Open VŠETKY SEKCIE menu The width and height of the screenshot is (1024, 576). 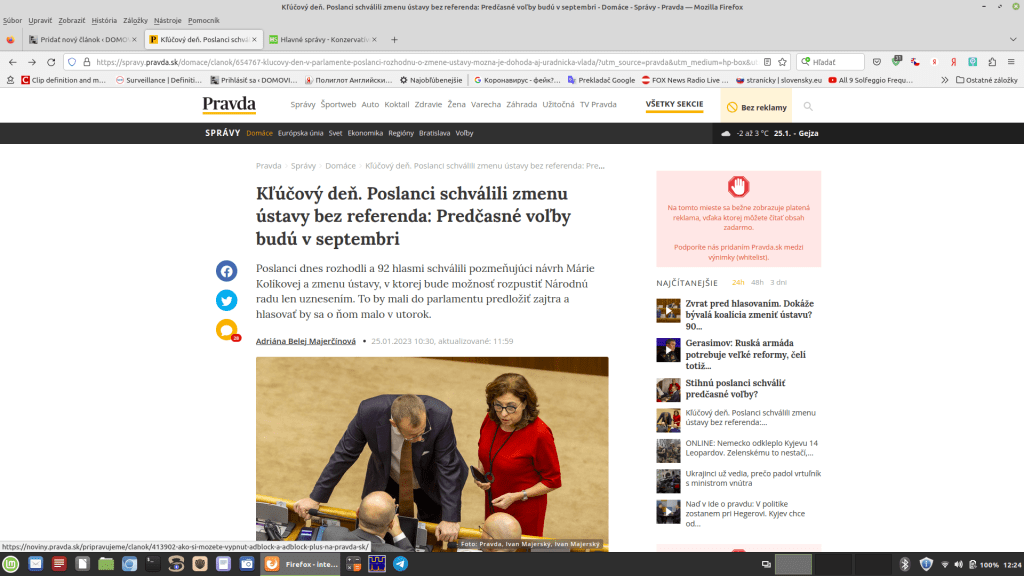[675, 104]
